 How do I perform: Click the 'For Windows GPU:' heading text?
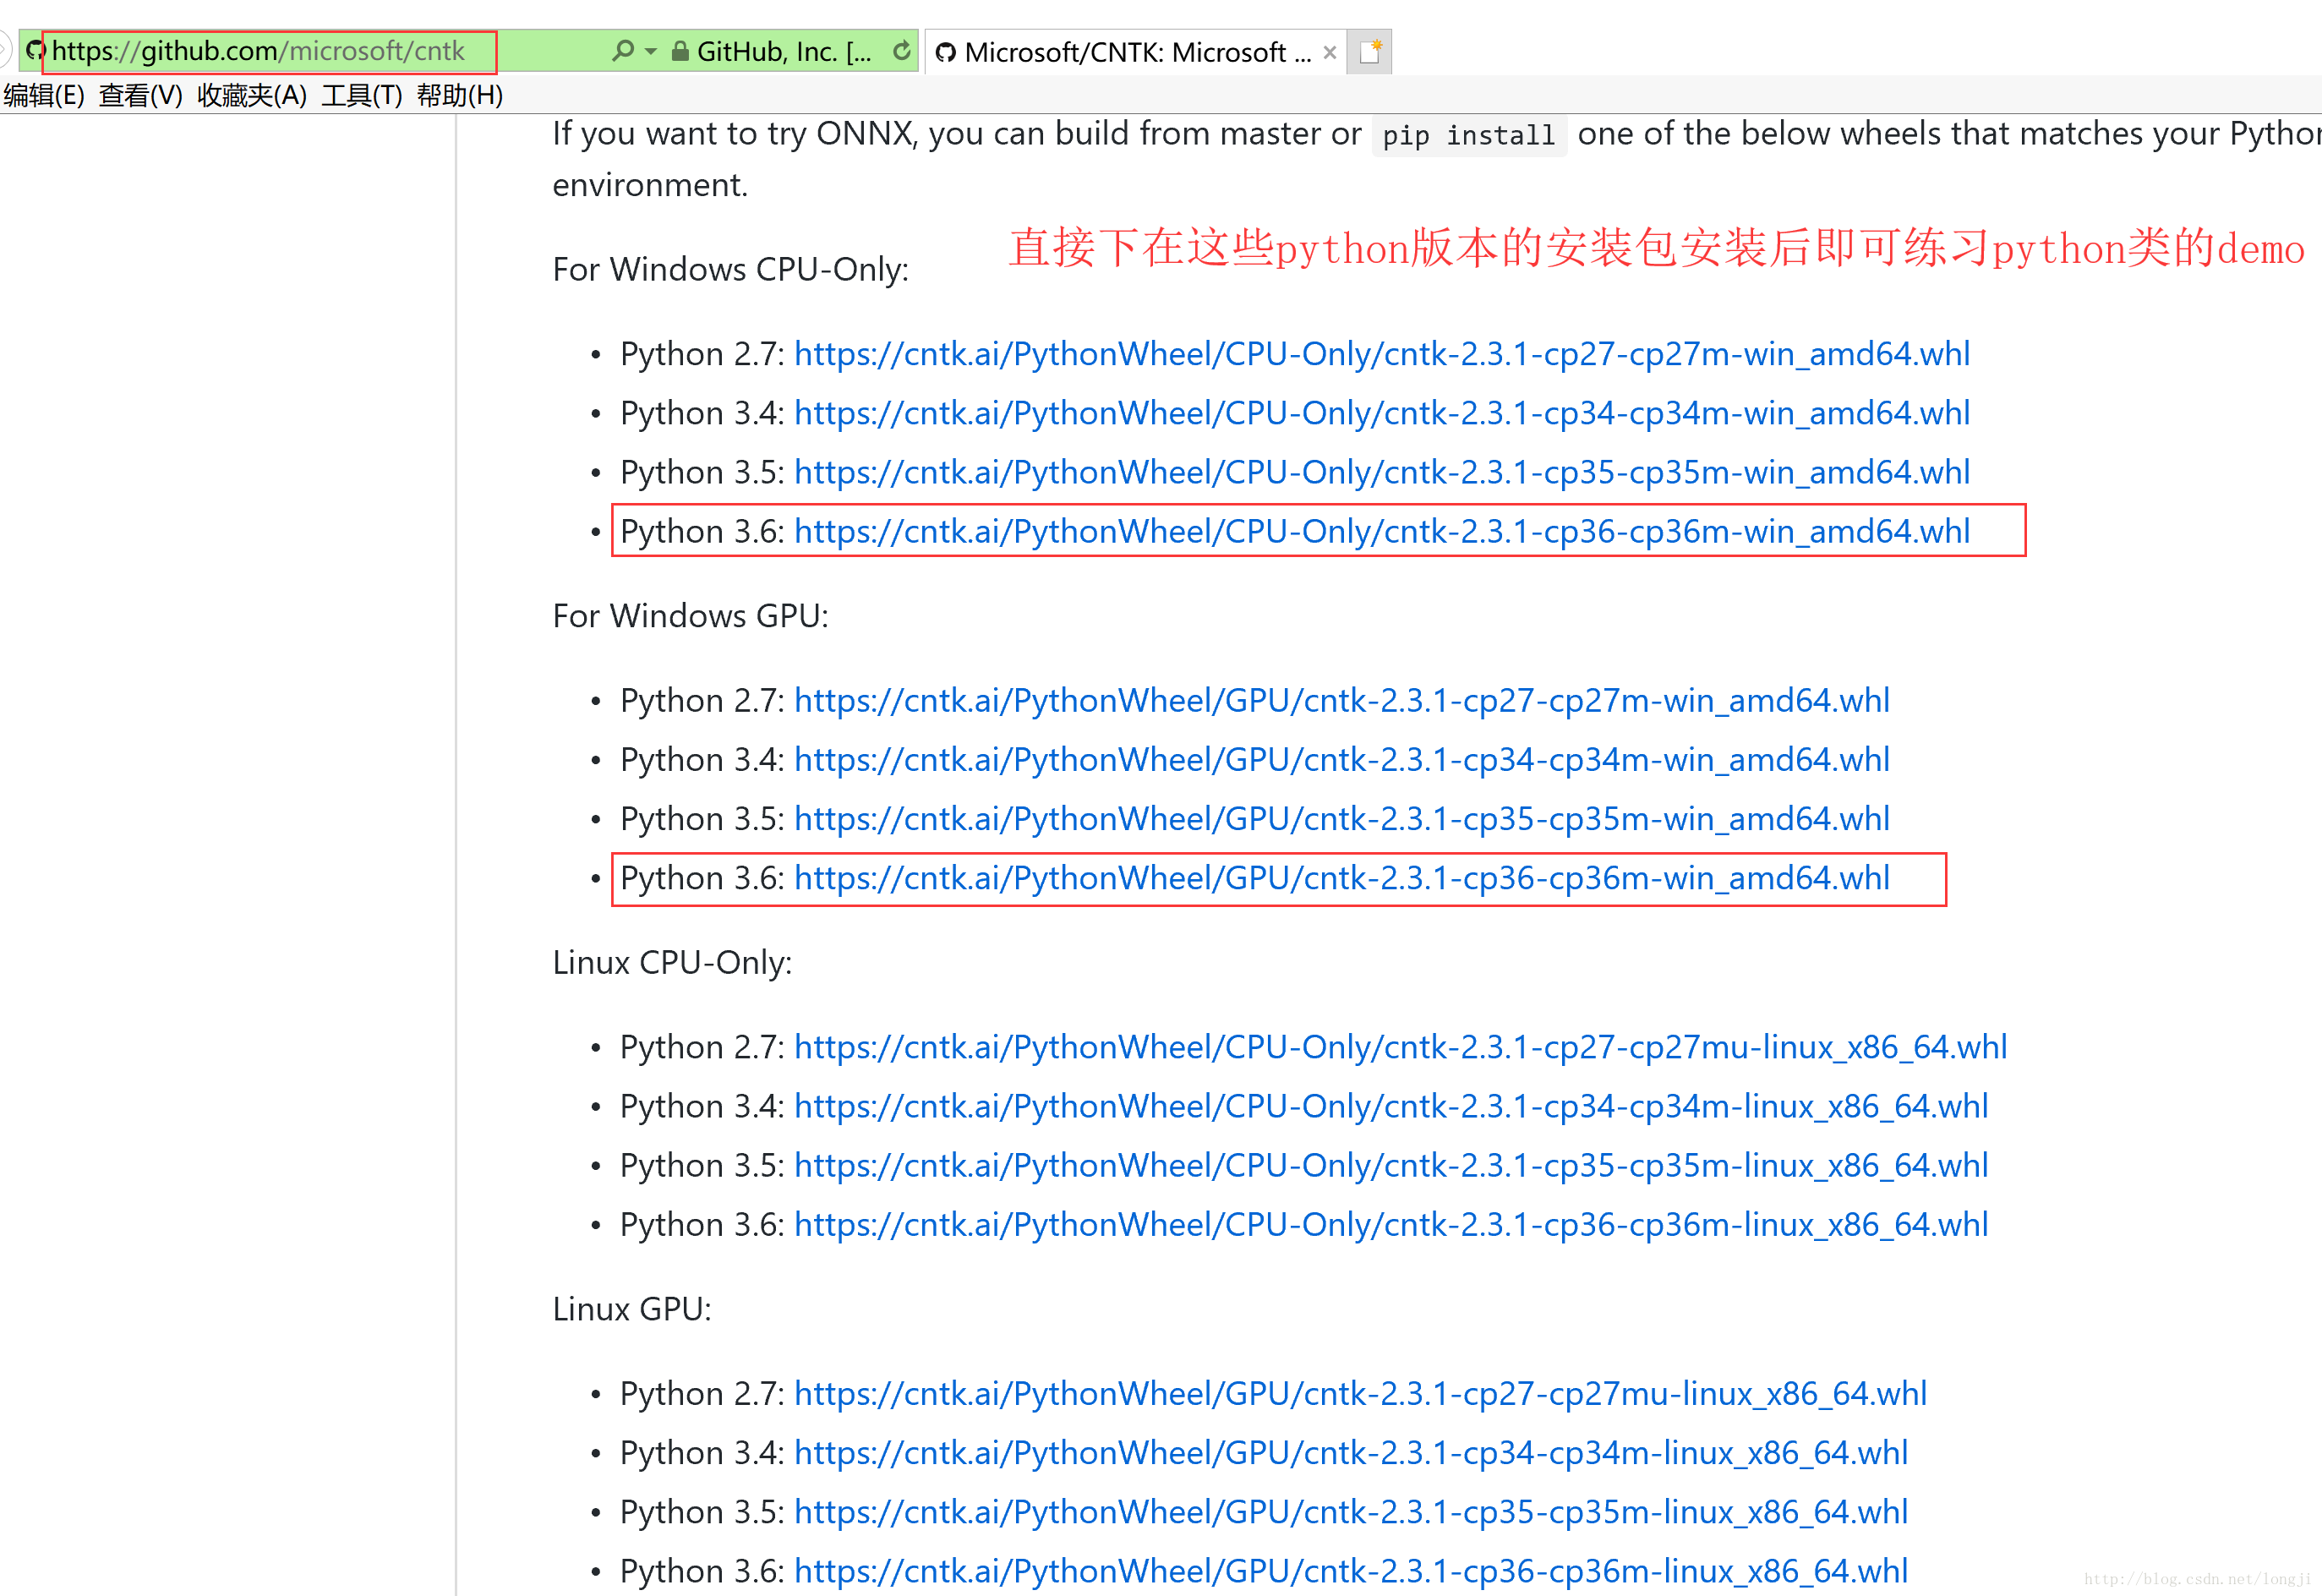pyautogui.click(x=691, y=616)
